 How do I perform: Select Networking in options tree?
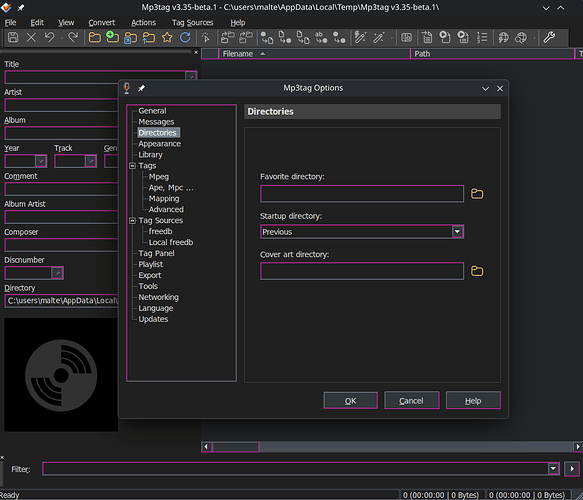[x=158, y=297]
